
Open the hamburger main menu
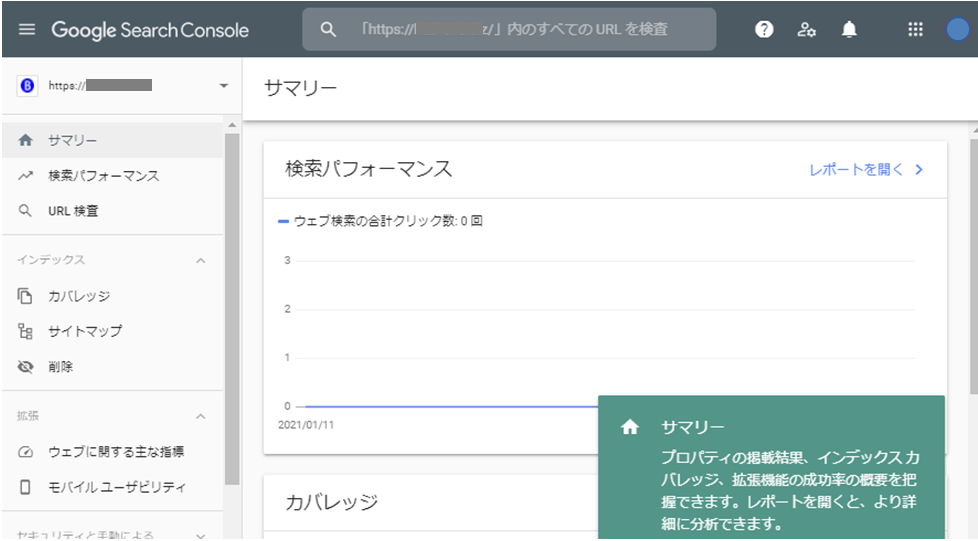(x=27, y=29)
